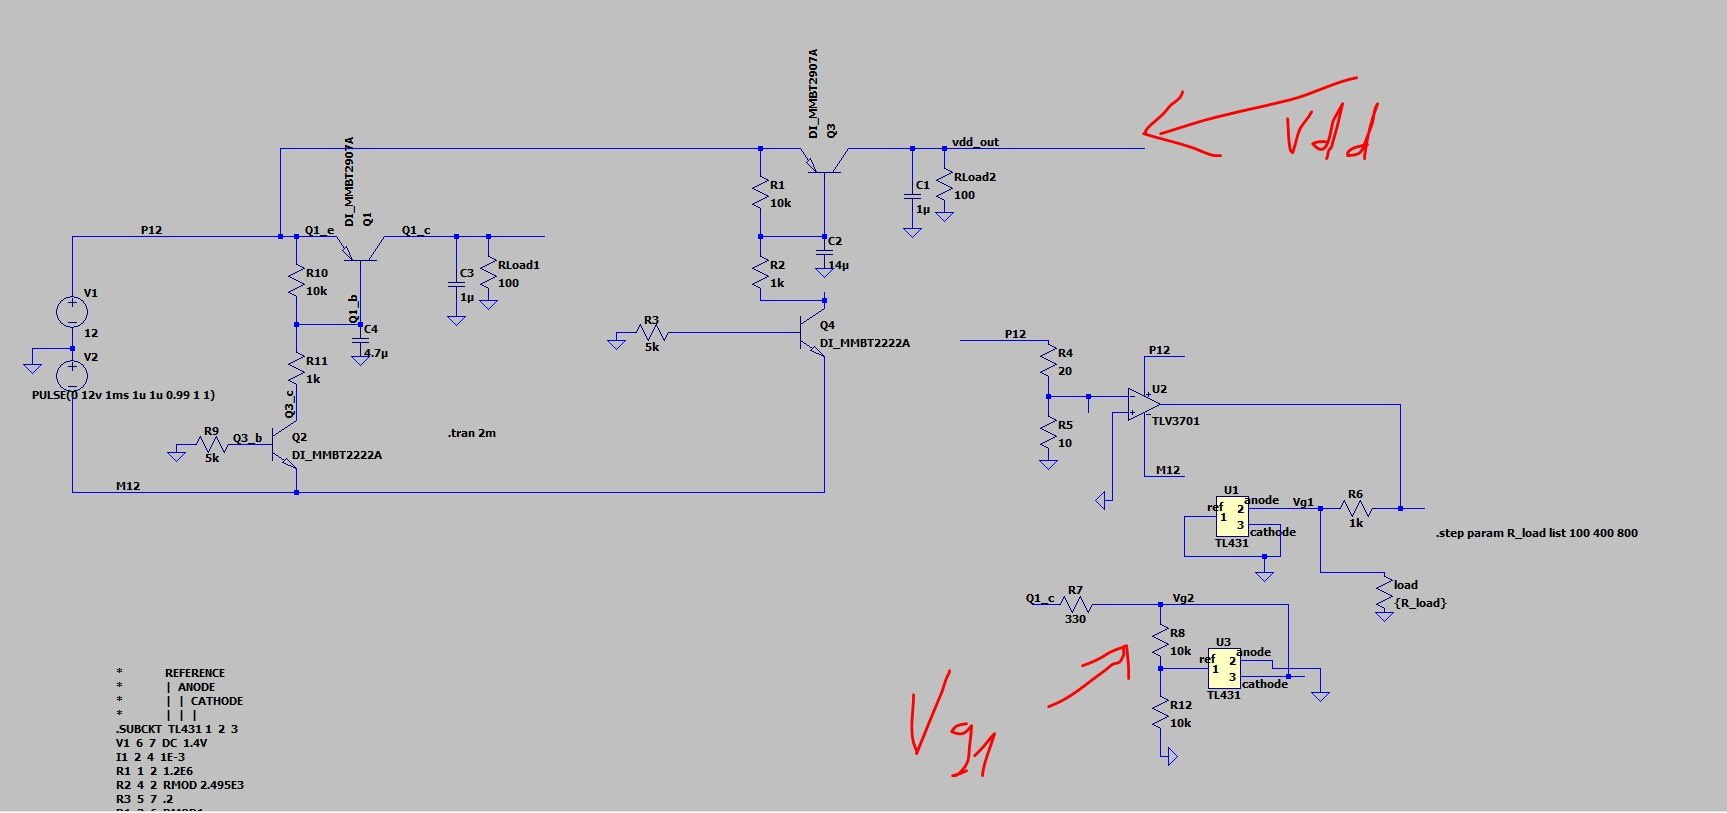Click the DI_MMBT2222A label beside Q2

coord(337,455)
